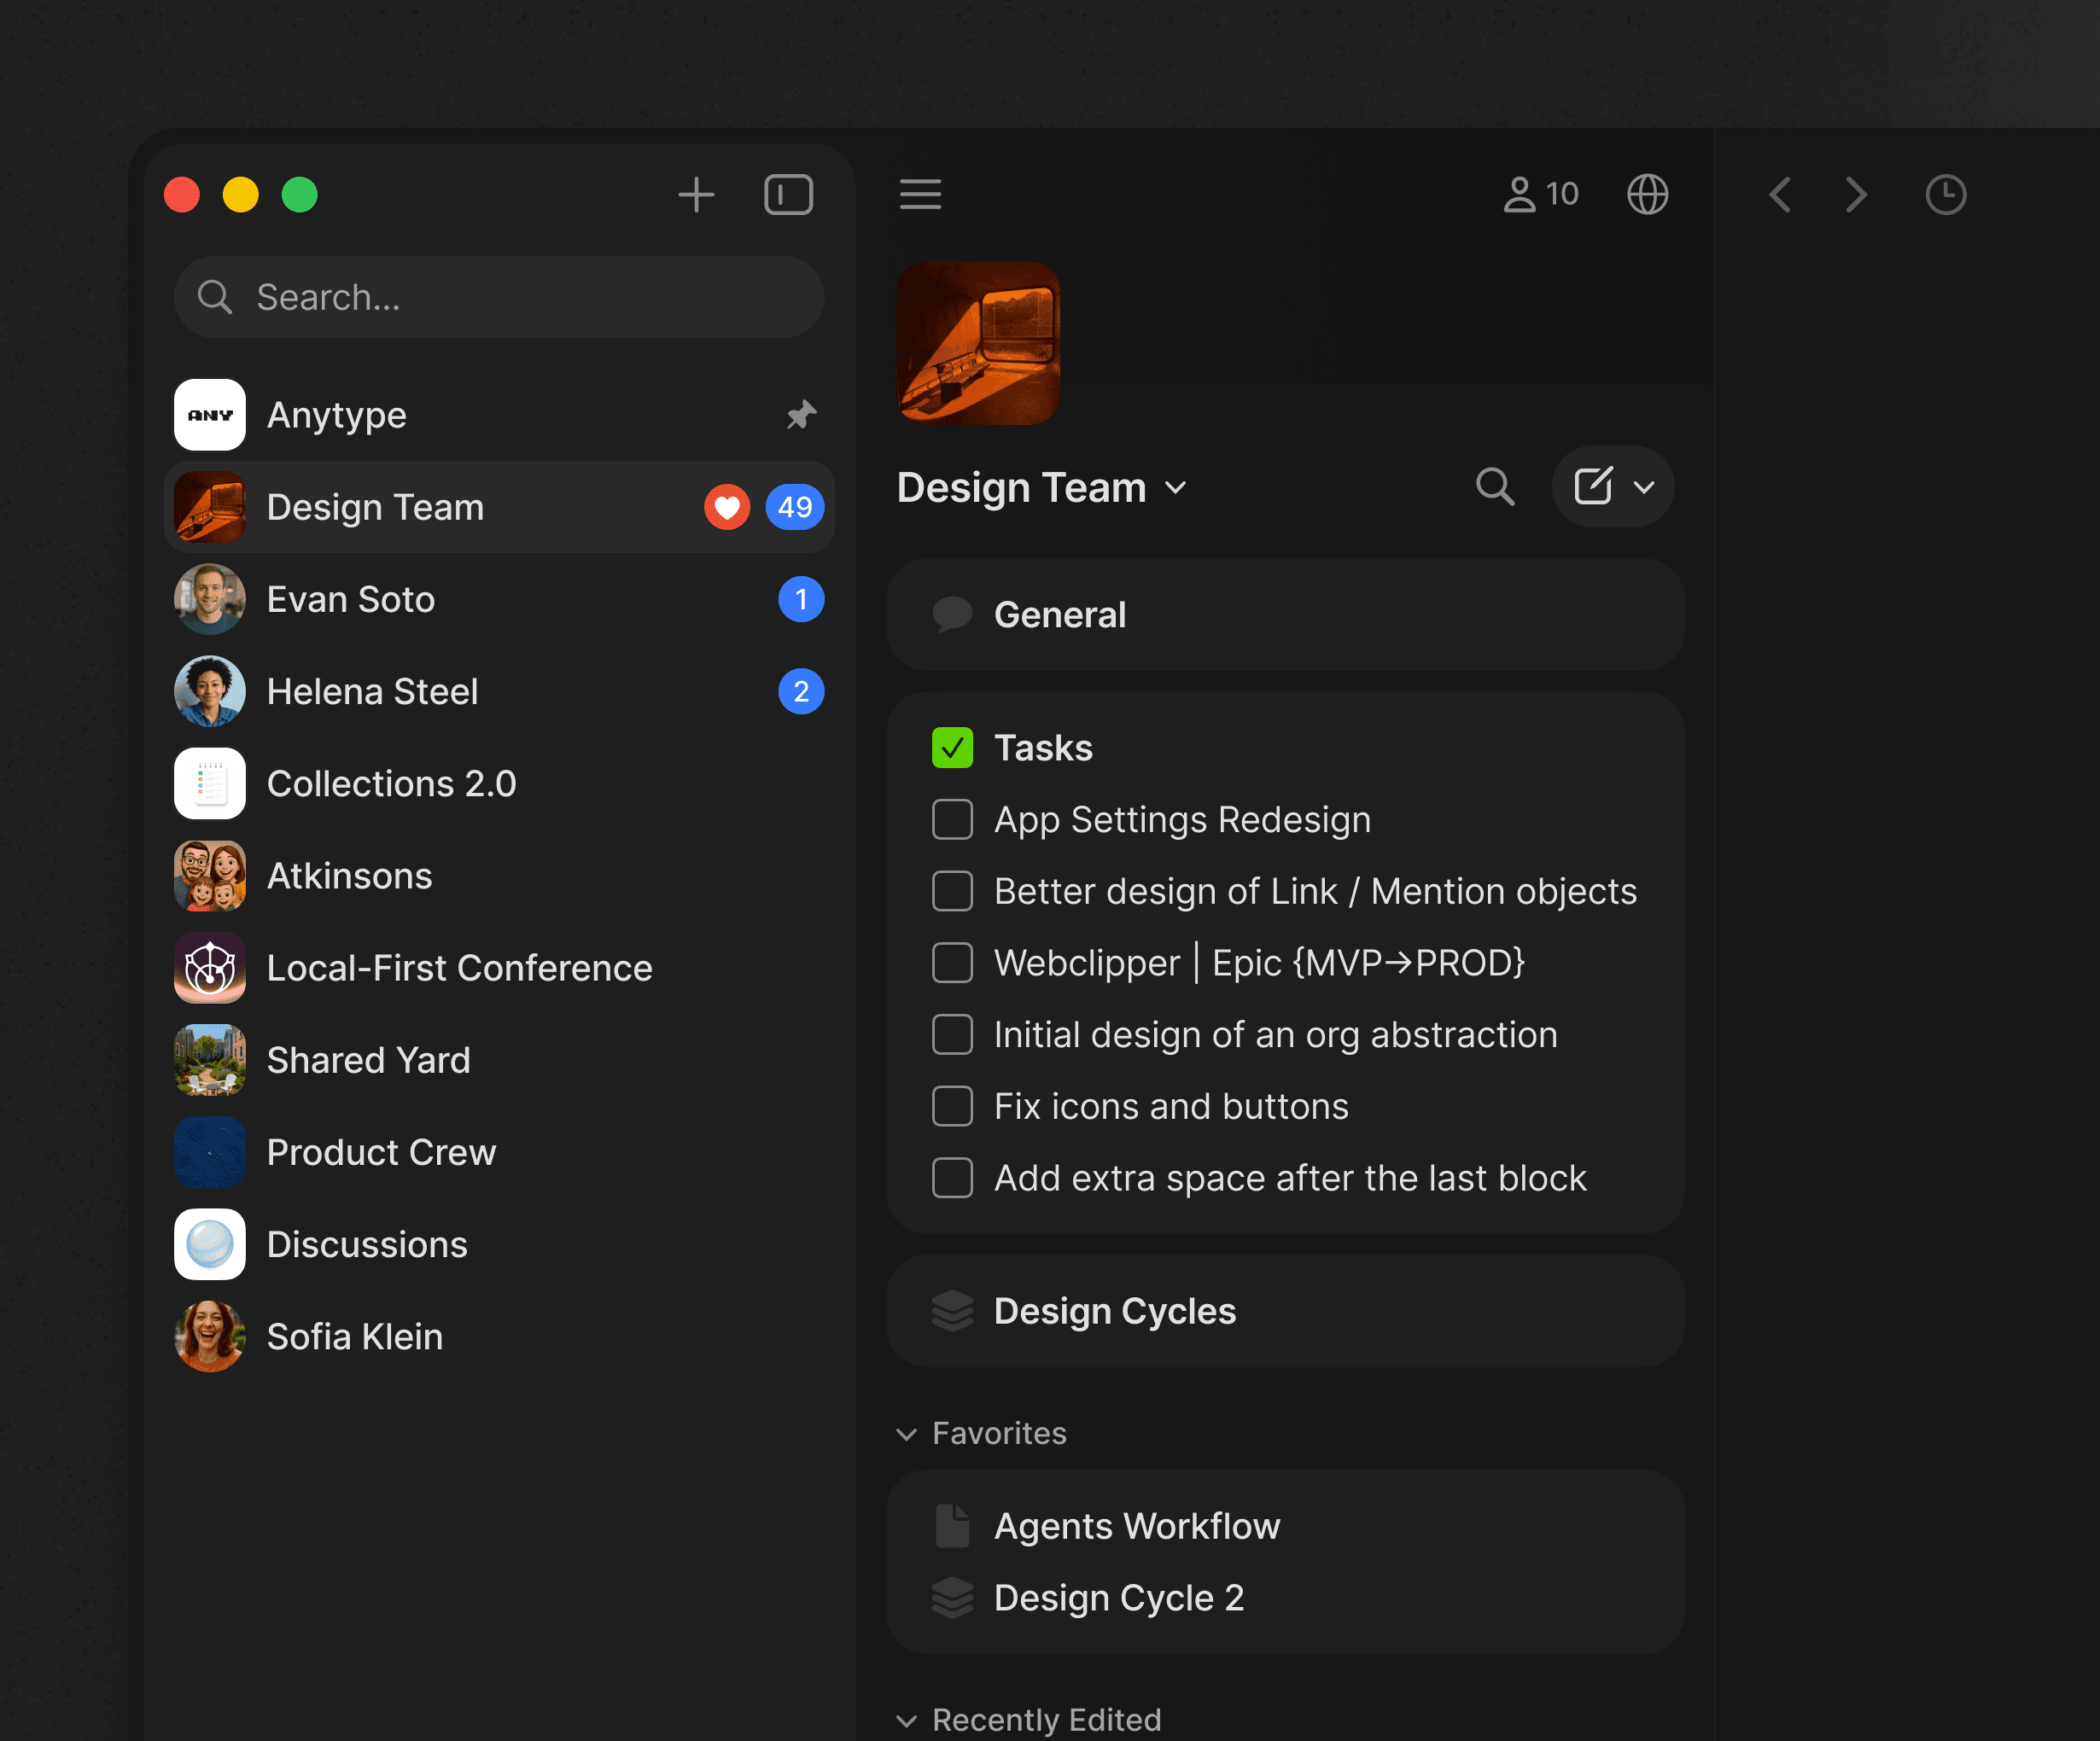Screen dimensions: 2100x1741
Task: Click Evan Soto's avatar
Action: (210, 599)
